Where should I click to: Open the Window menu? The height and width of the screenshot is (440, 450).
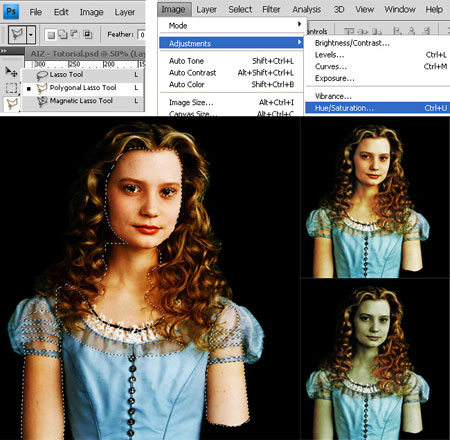[x=400, y=9]
